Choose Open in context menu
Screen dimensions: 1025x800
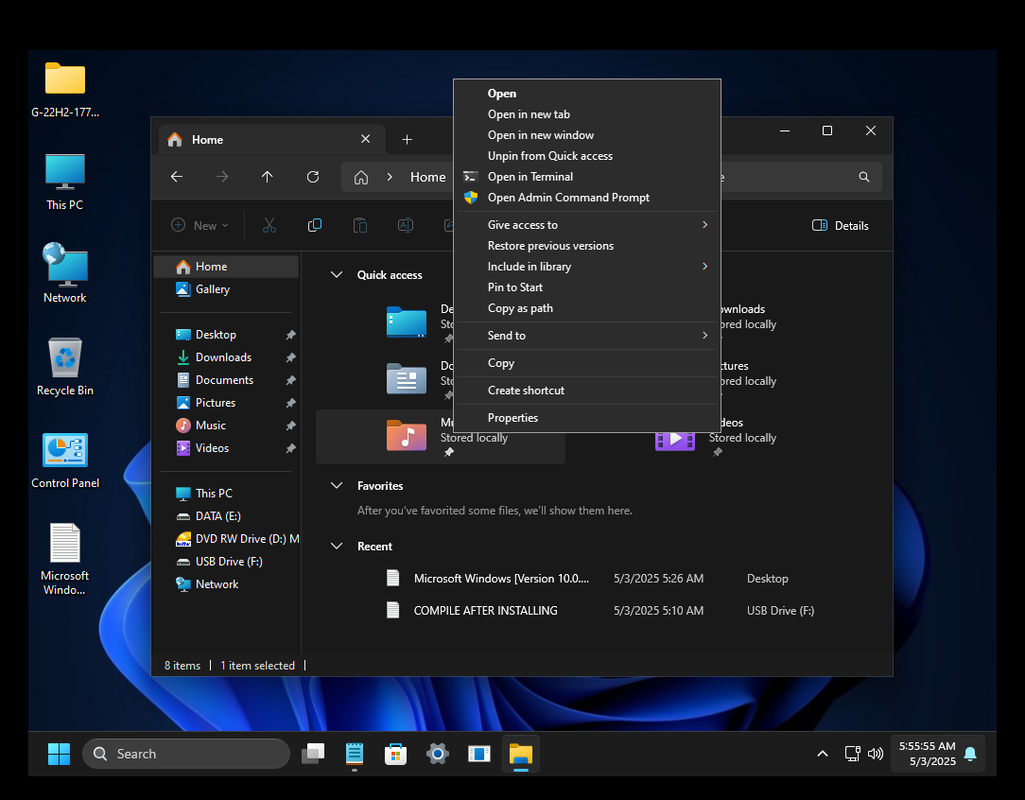pyautogui.click(x=587, y=93)
